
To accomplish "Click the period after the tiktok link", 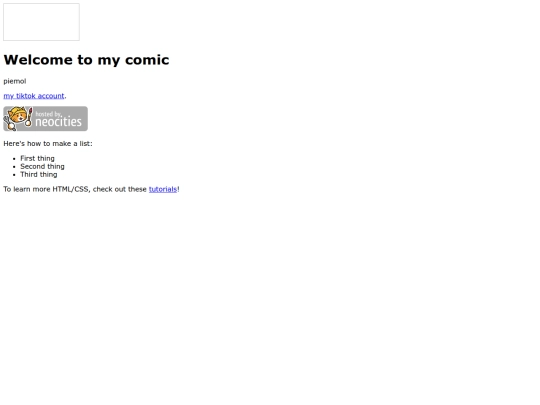I will point(65,96).
